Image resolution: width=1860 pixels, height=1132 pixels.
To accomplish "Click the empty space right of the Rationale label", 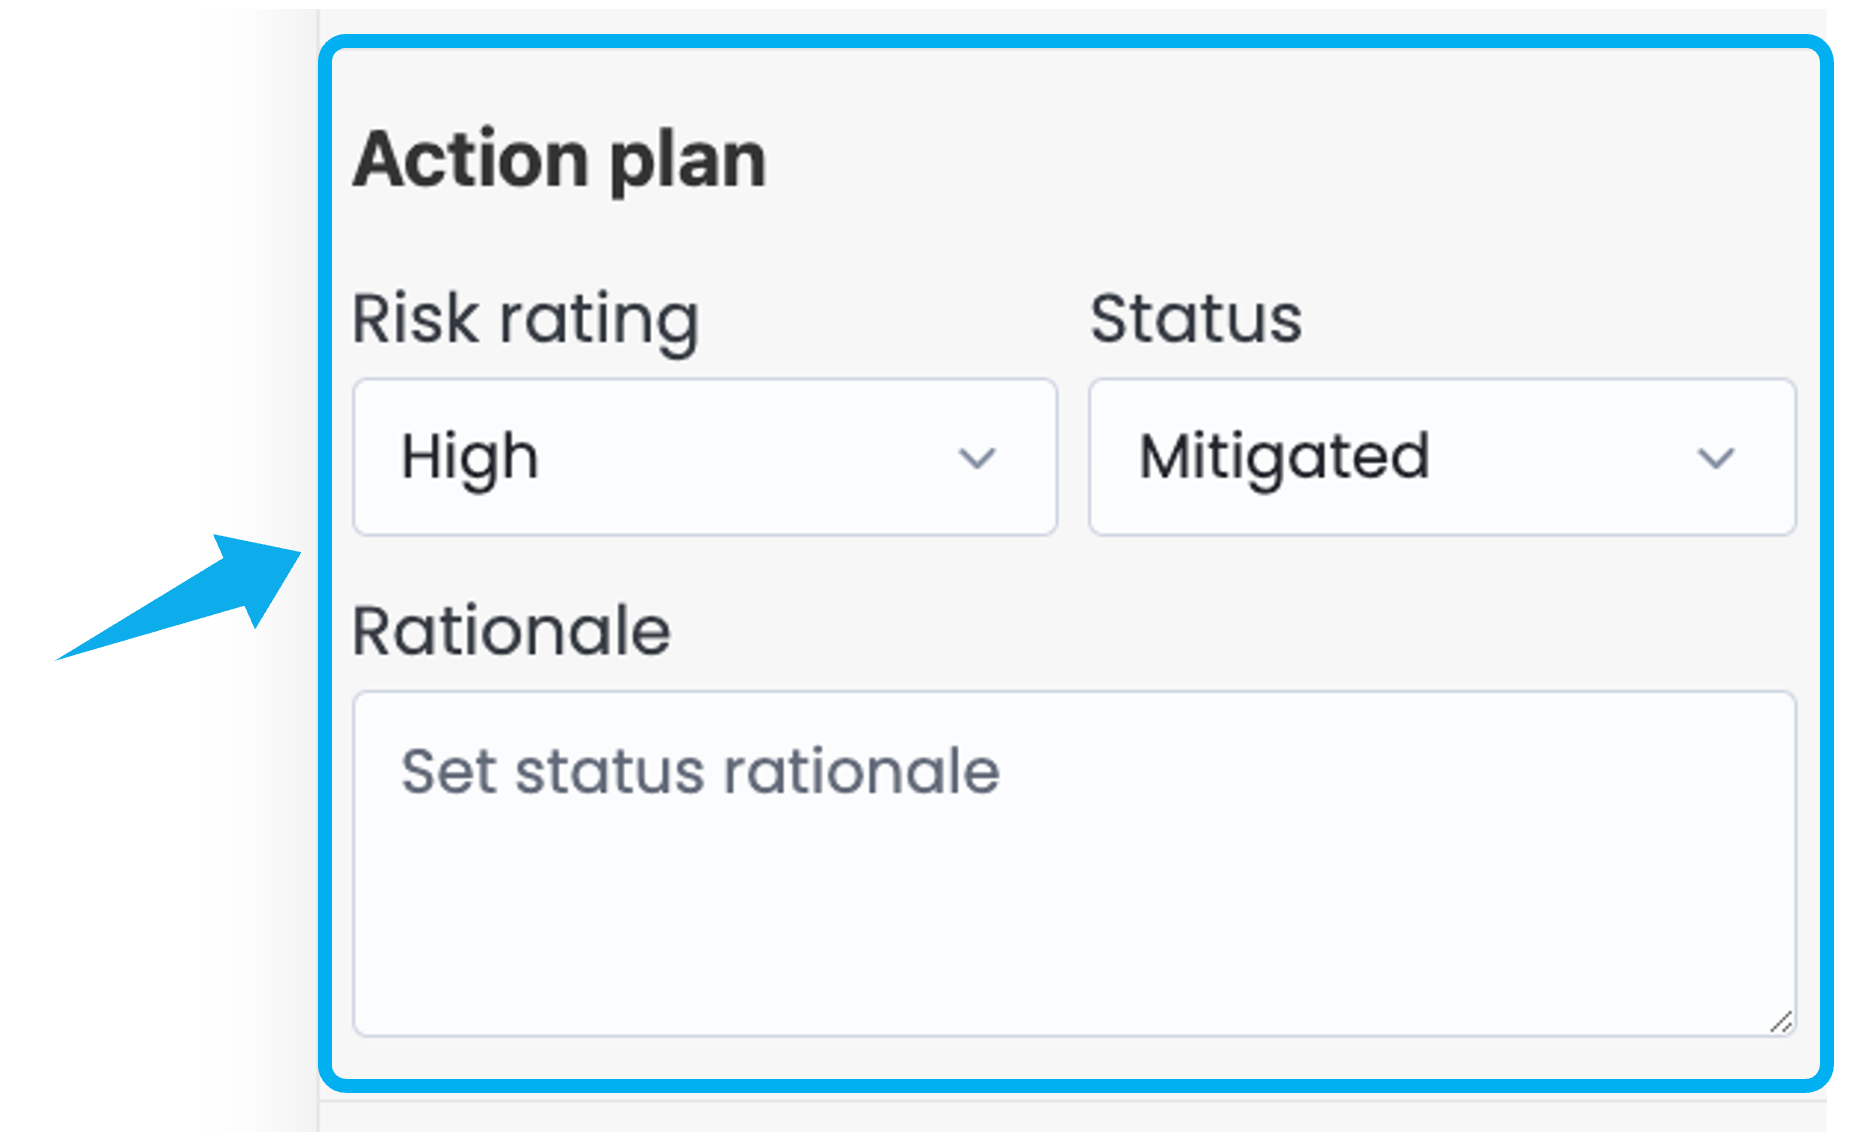I will 1200,632.
